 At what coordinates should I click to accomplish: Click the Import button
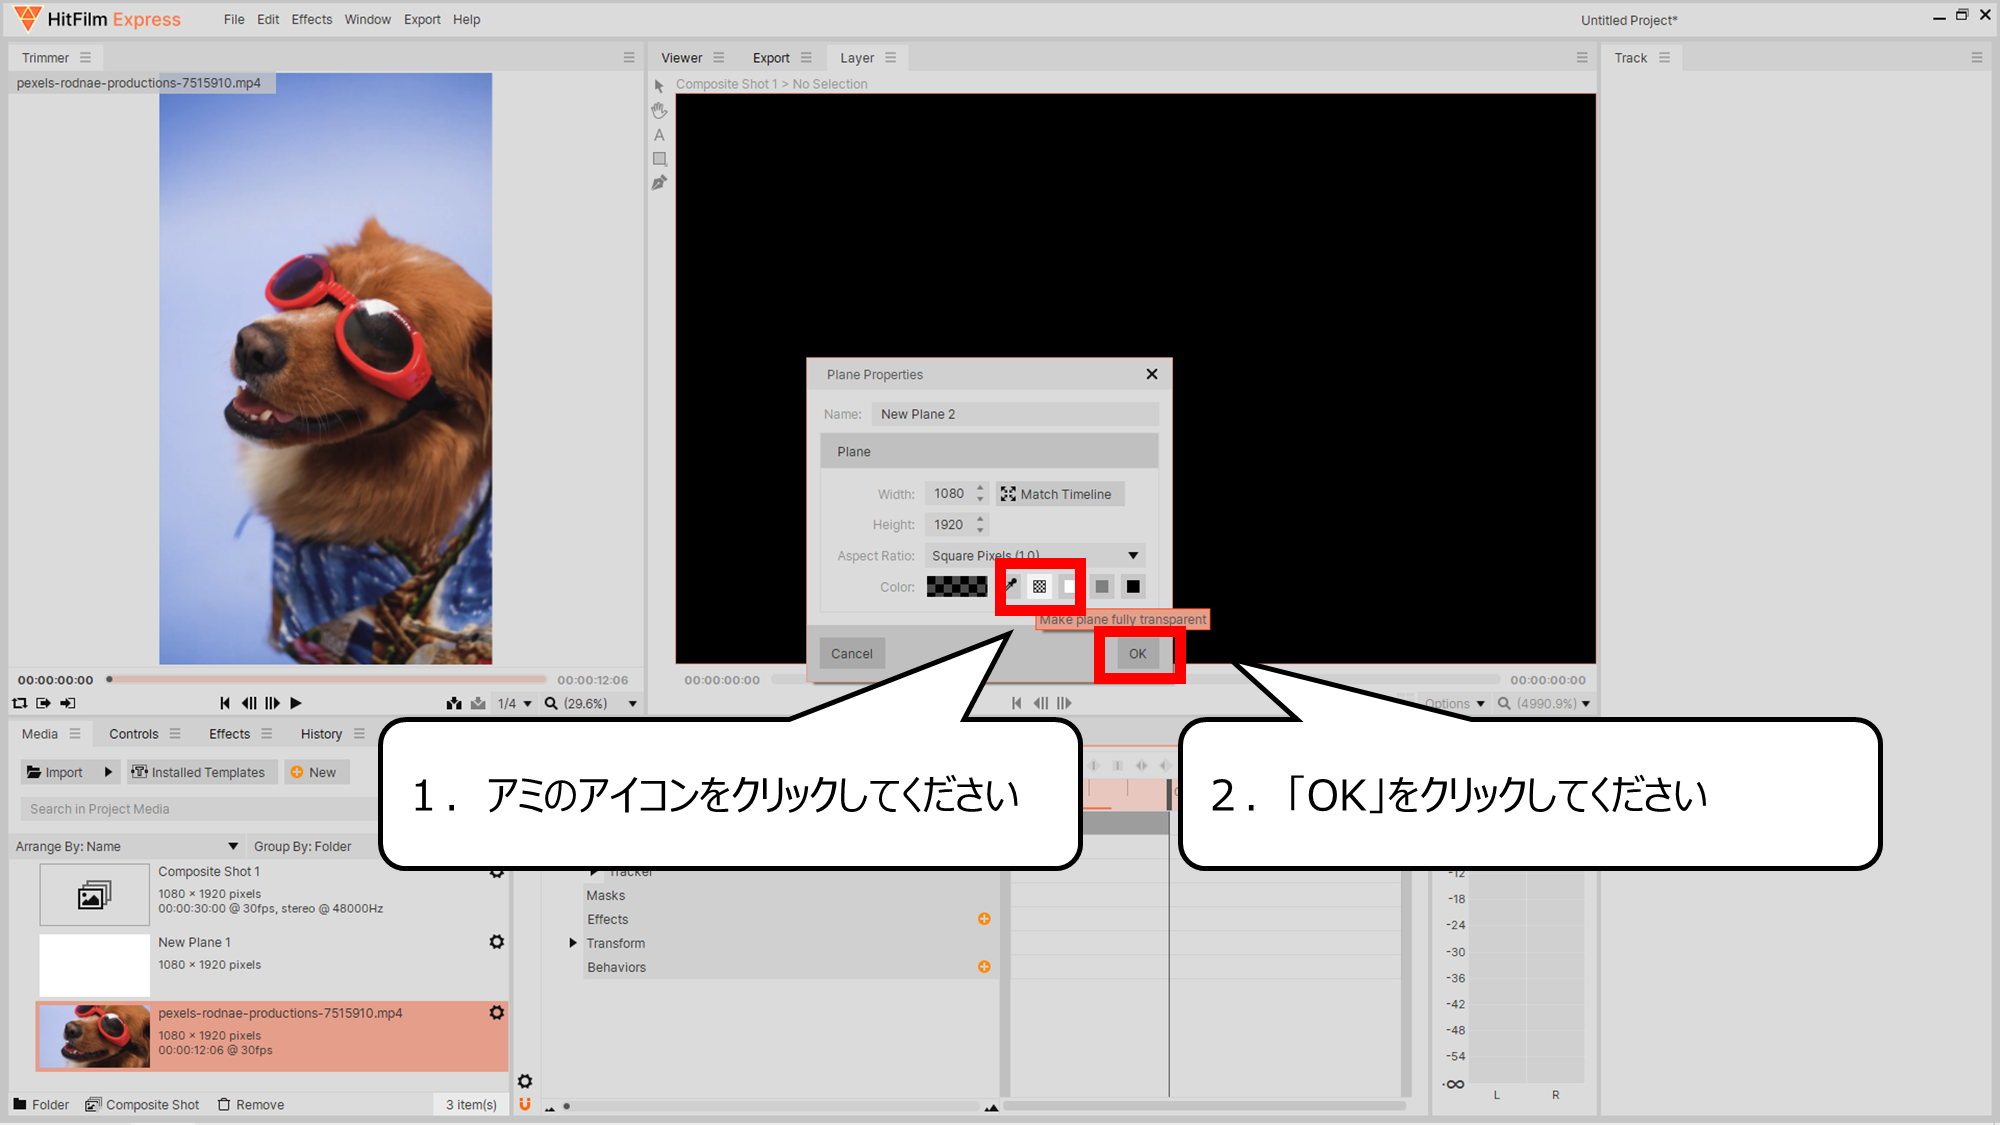(60, 772)
